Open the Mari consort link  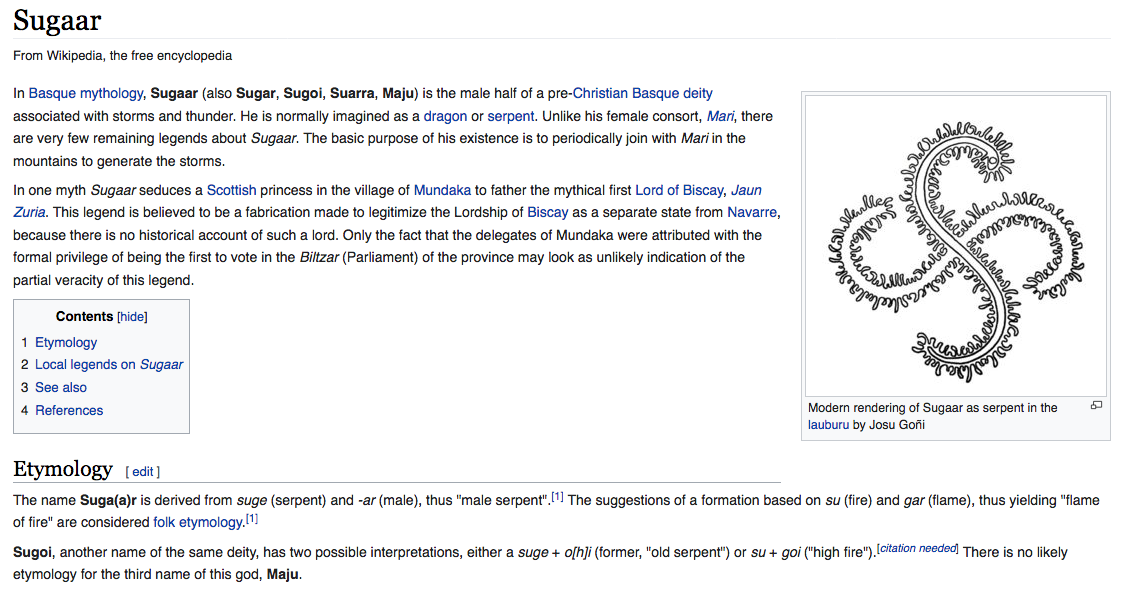[720, 116]
